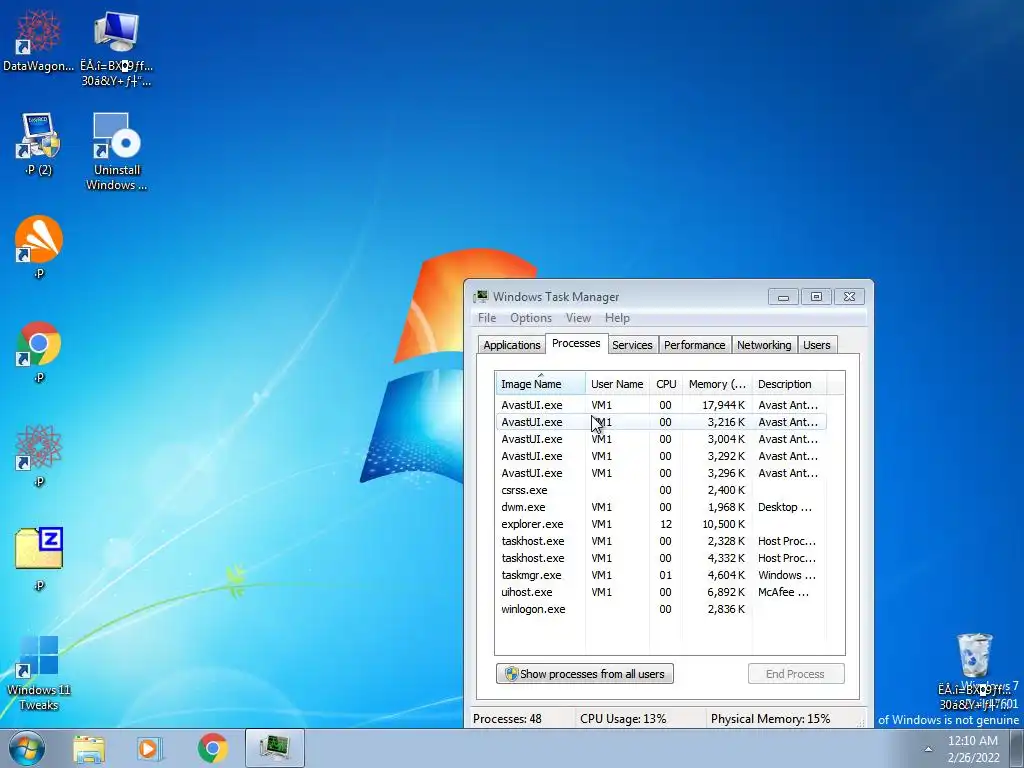Select AvastUI.exe row using 3,216 K
Viewport: 1024px width, 768px height.
pos(661,422)
